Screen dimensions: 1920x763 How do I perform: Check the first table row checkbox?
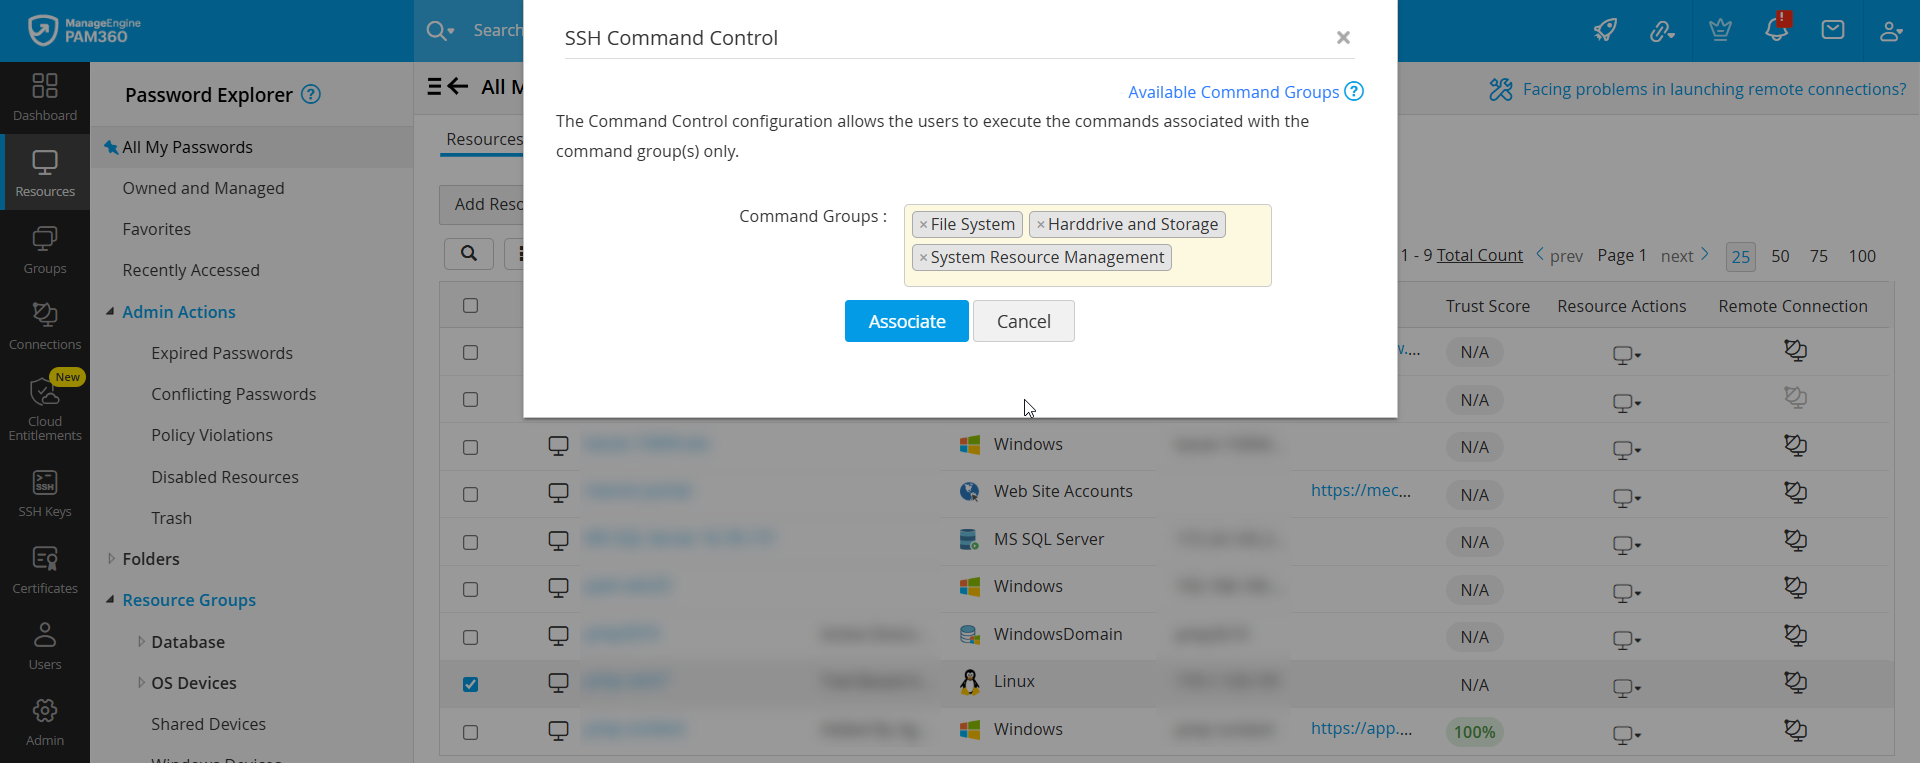[470, 353]
